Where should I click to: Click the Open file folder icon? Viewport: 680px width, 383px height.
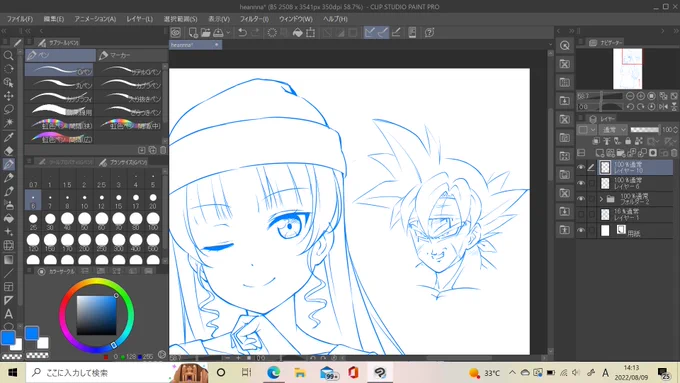point(206,33)
